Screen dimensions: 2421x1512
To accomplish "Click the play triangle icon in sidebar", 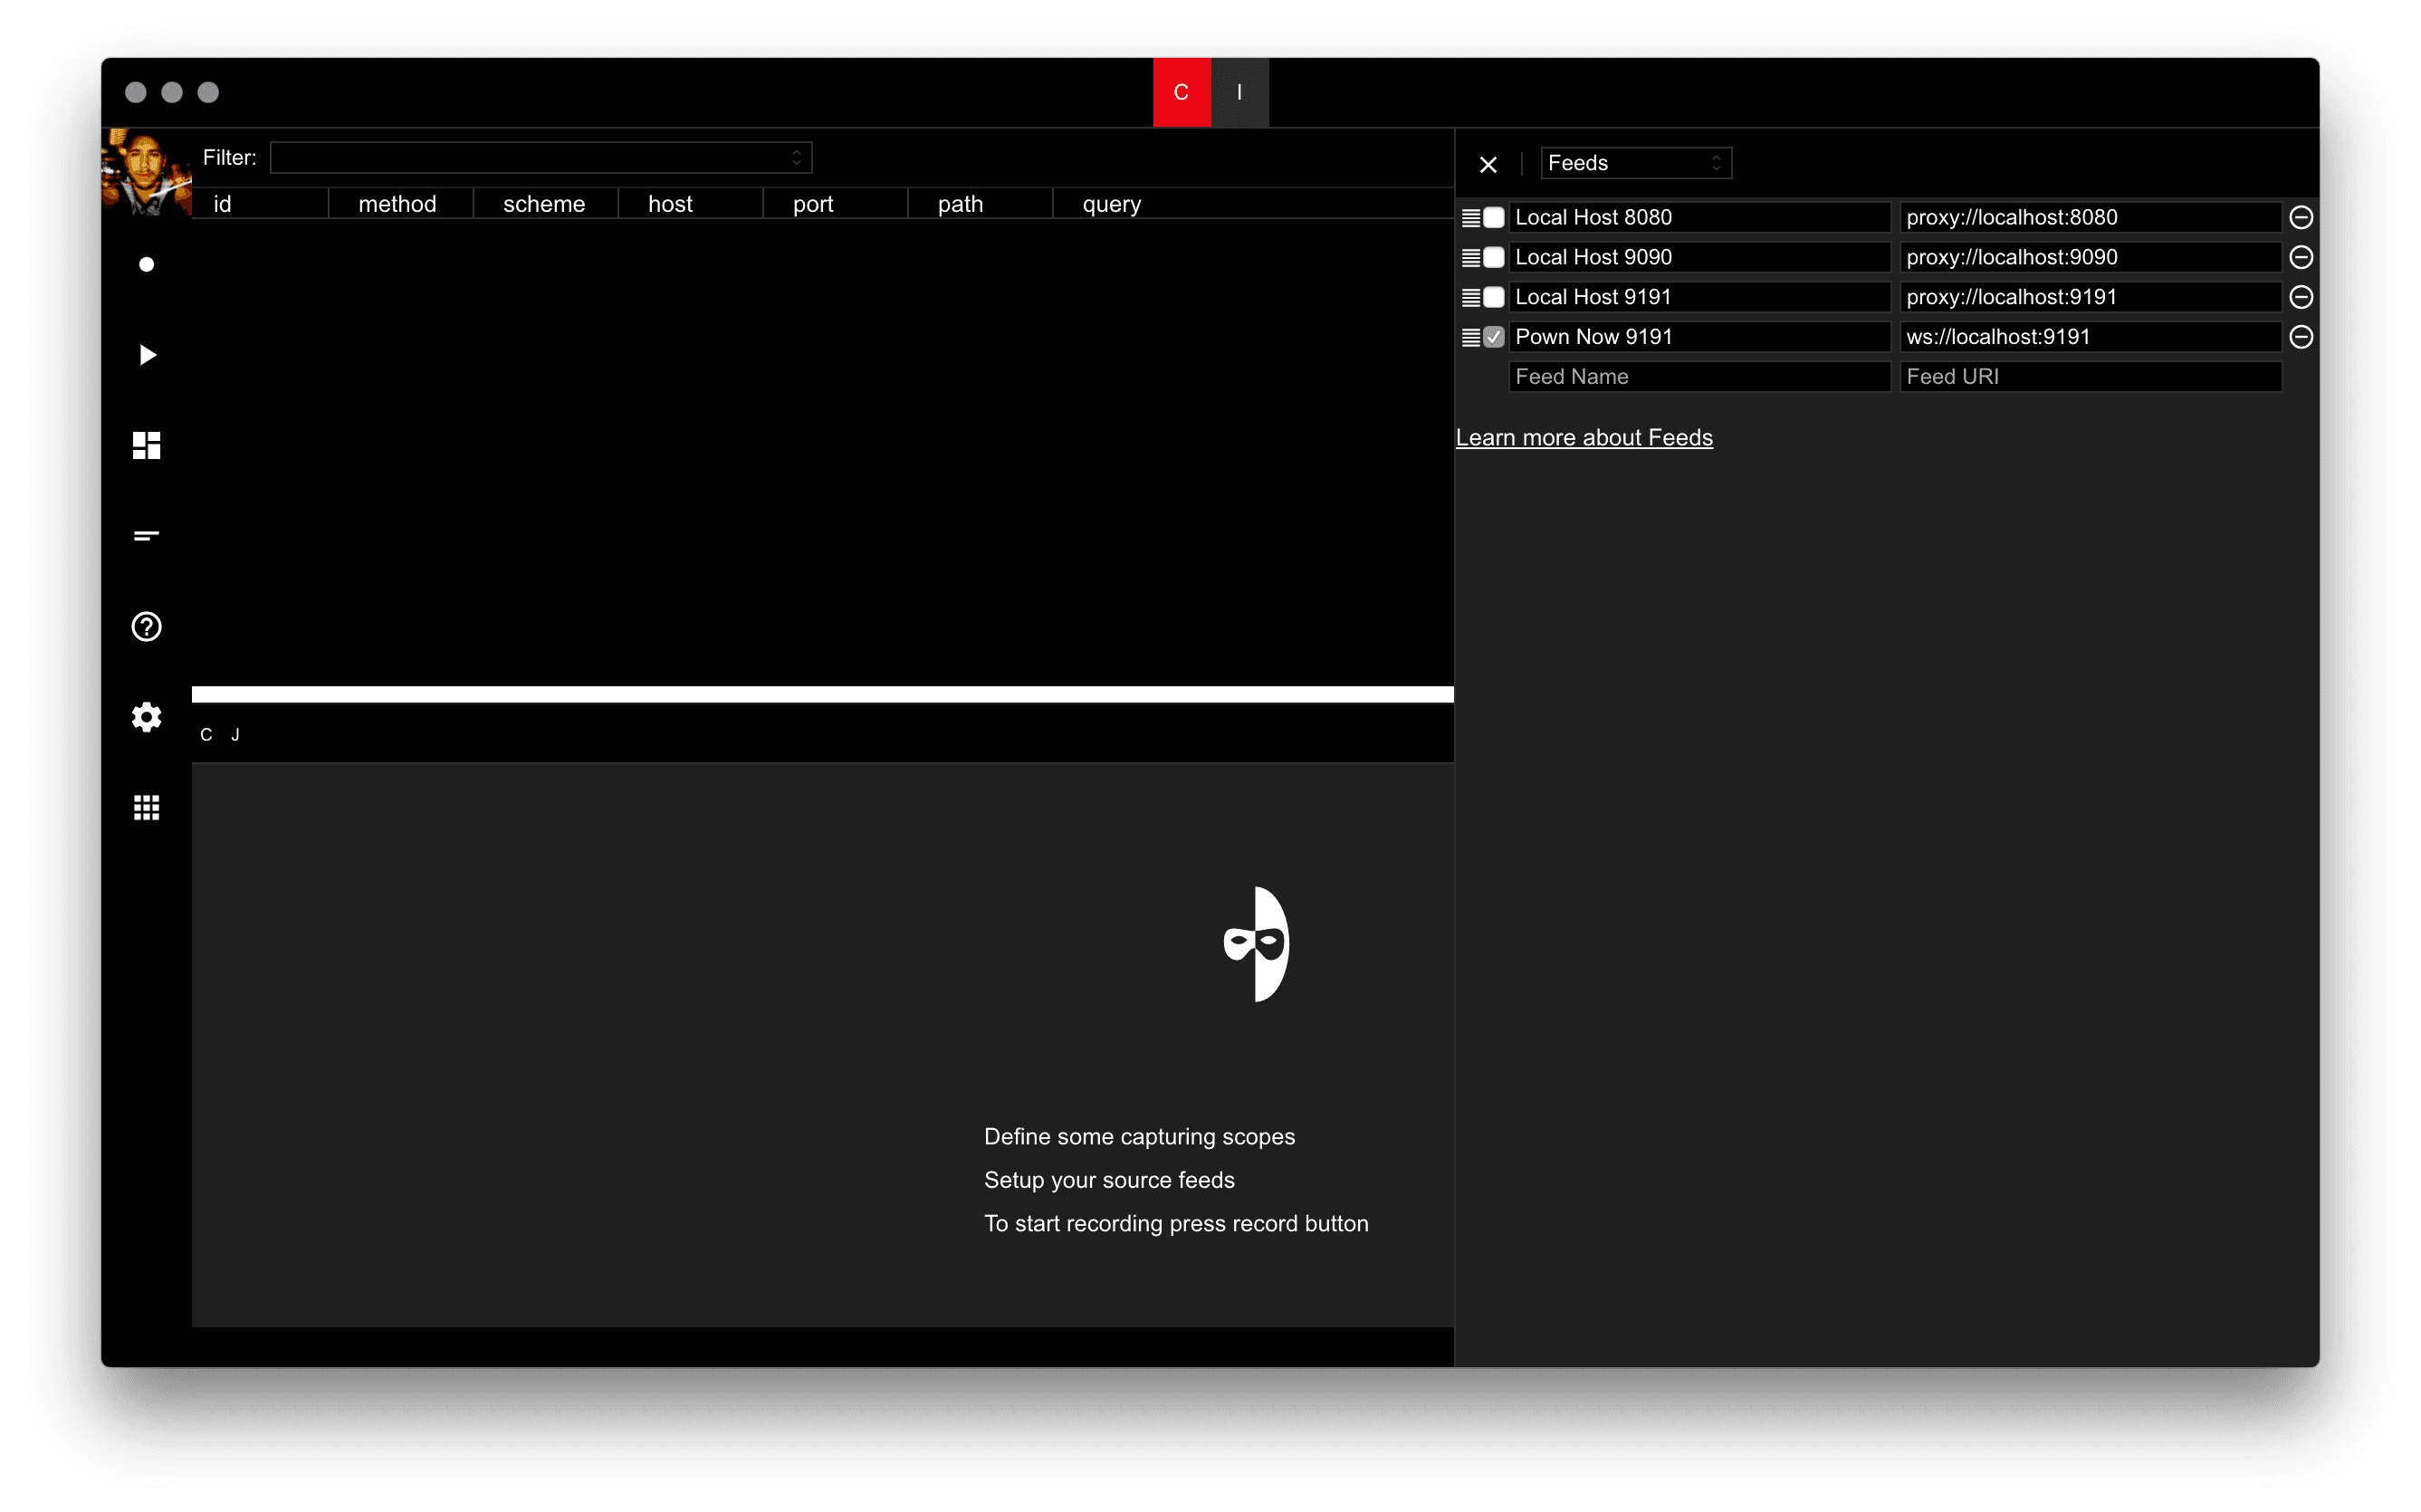I will click(147, 355).
